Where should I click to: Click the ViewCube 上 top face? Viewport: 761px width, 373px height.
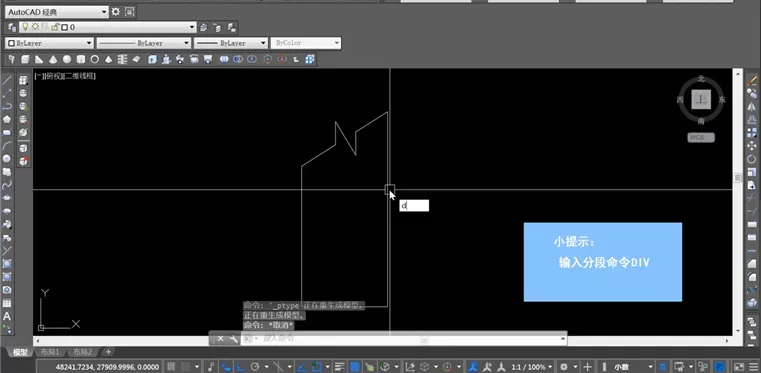pyautogui.click(x=701, y=99)
